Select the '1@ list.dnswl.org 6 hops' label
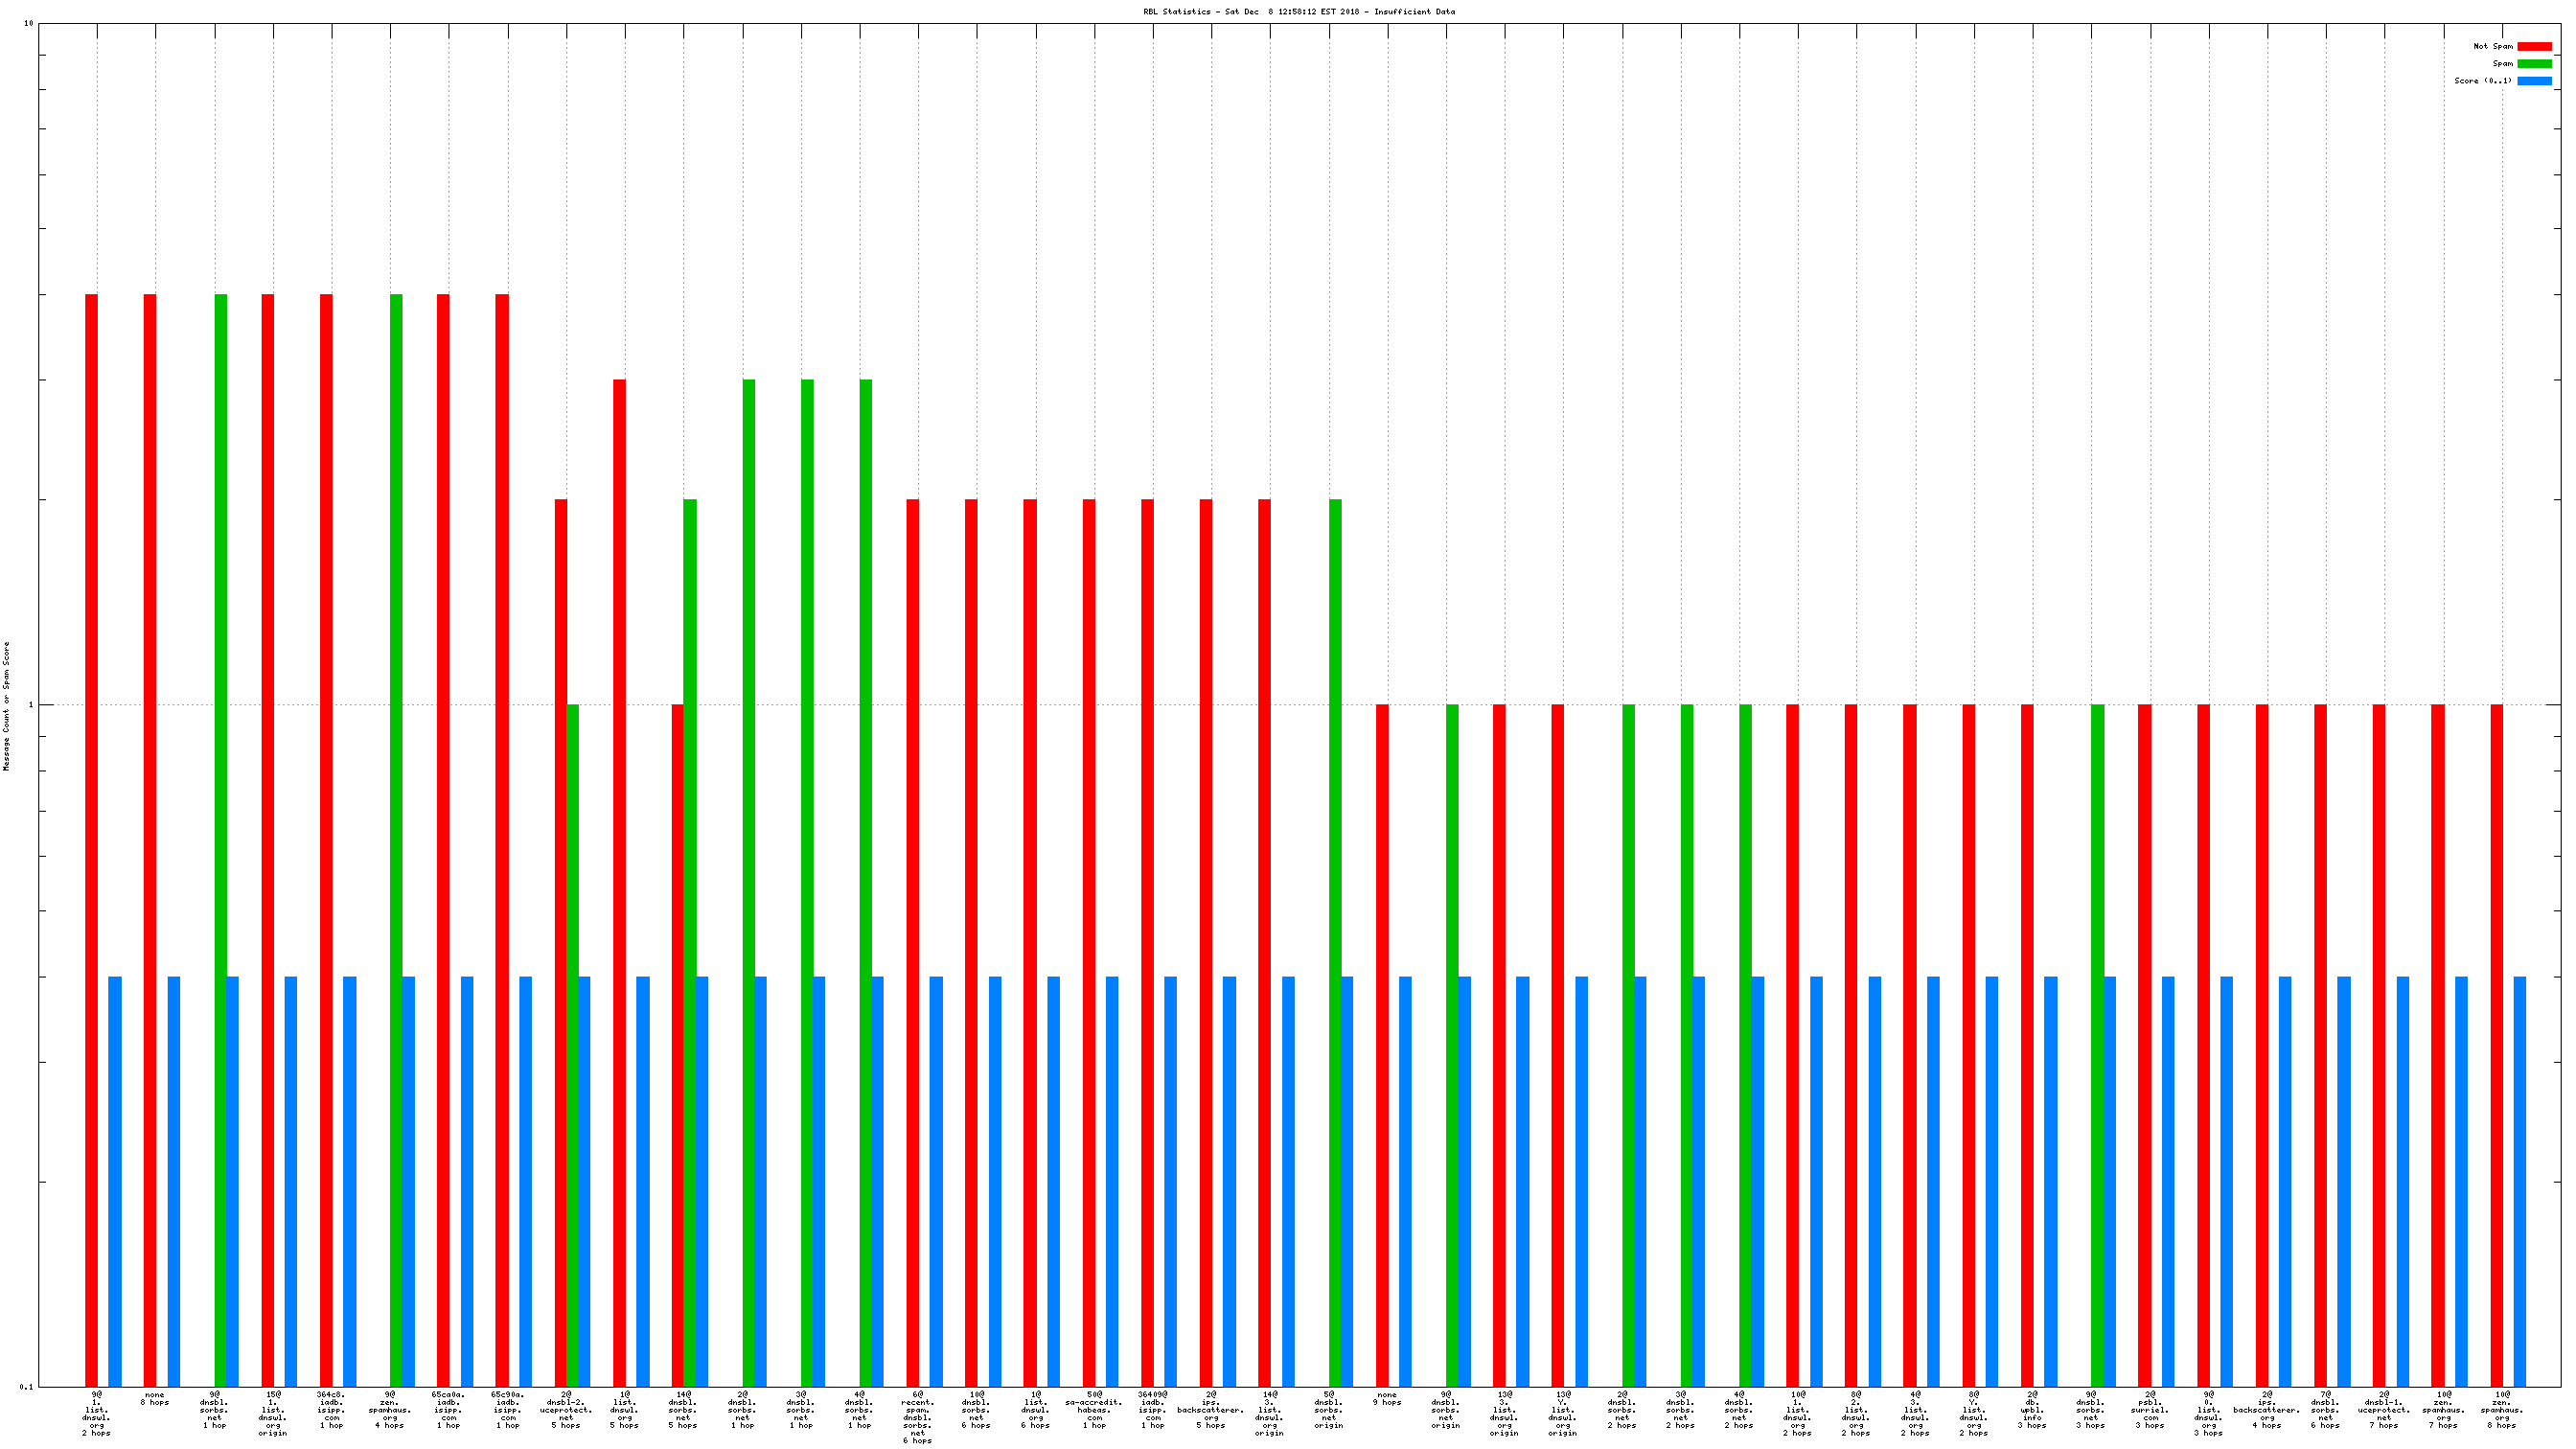Viewport: 2576px width, 1449px height. (1035, 1410)
